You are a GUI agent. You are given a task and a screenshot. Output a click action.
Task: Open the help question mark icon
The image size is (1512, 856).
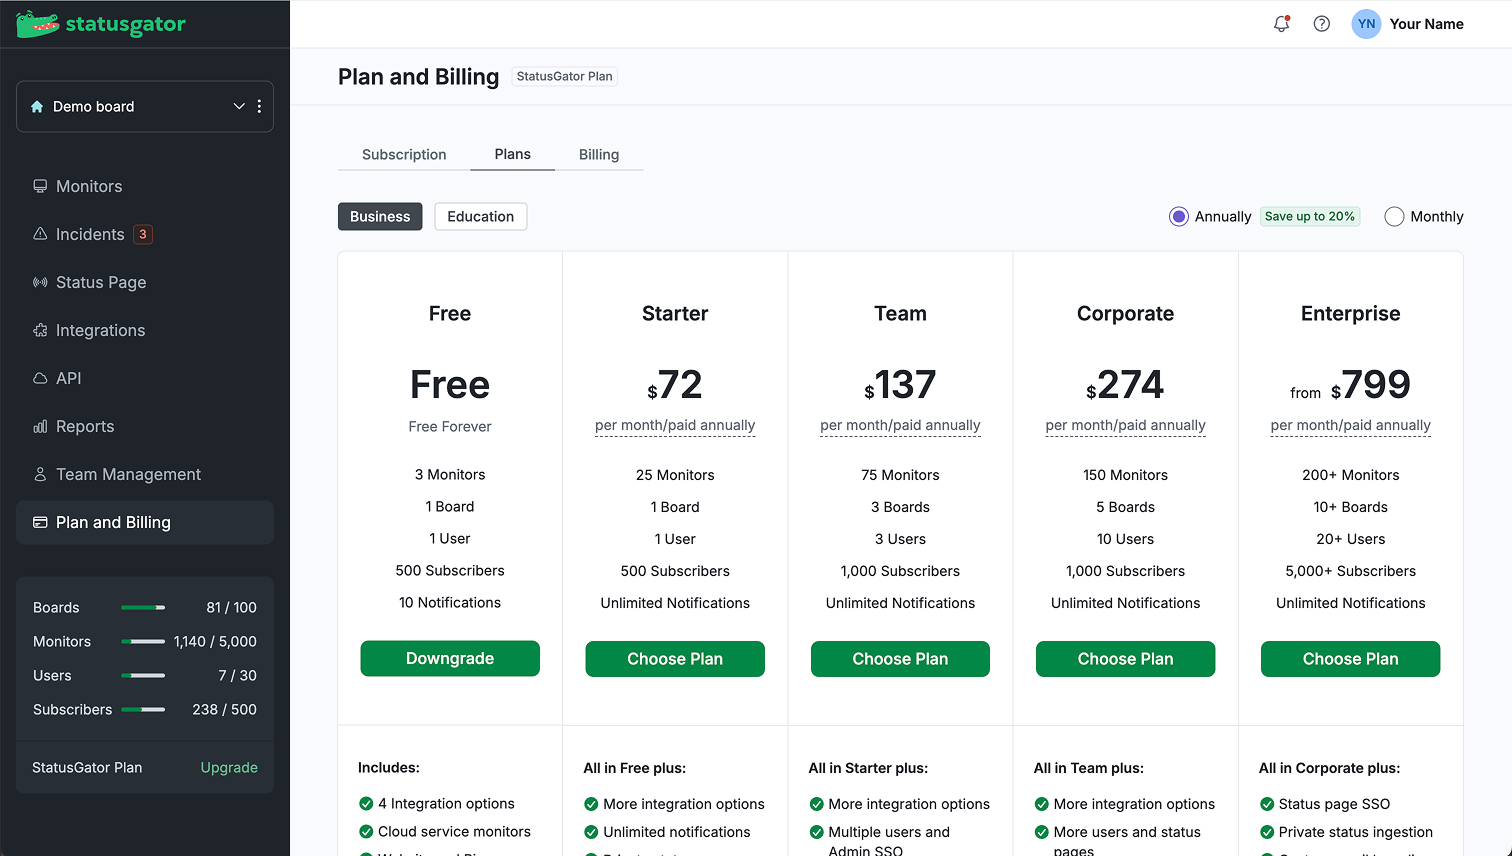click(1322, 24)
